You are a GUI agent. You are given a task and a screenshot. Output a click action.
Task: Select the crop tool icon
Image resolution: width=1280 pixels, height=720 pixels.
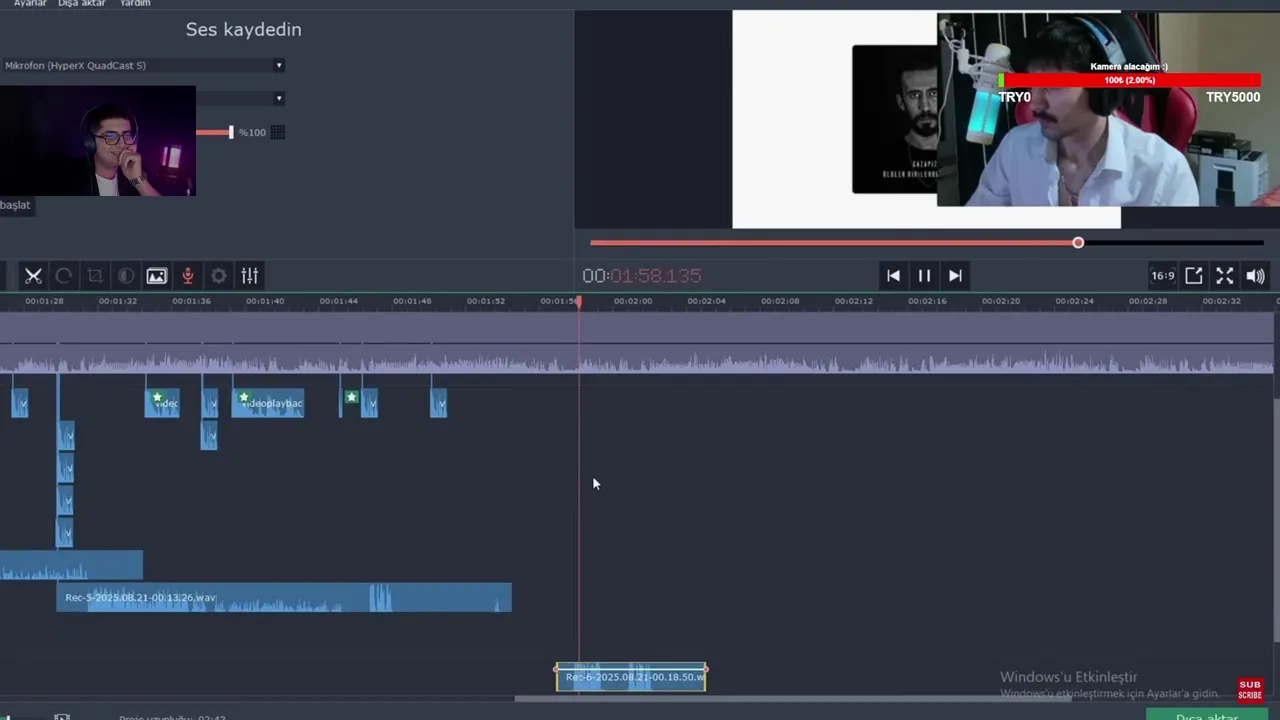(x=95, y=276)
